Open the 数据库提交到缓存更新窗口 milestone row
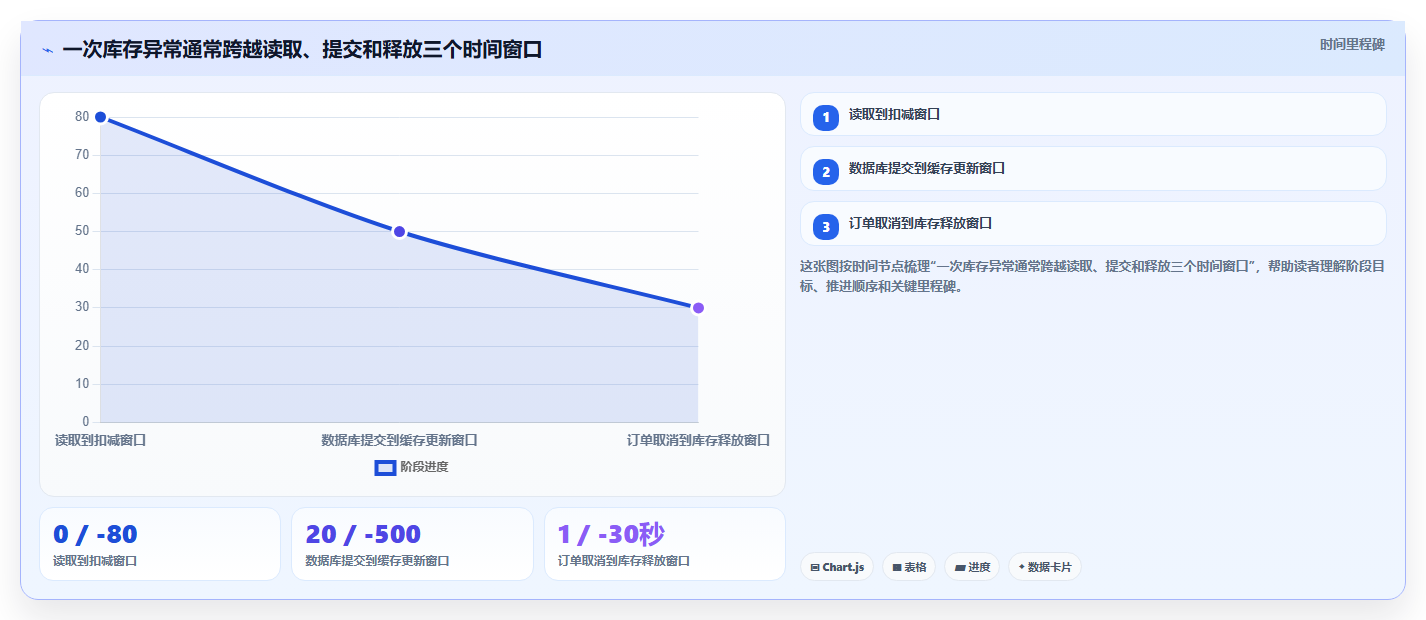 (1093, 168)
